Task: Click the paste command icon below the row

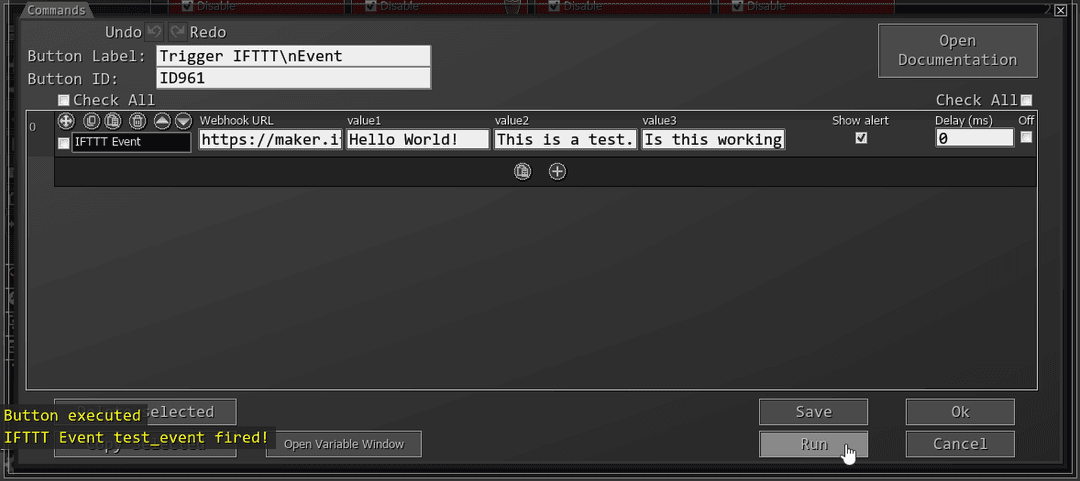Action: (x=523, y=172)
